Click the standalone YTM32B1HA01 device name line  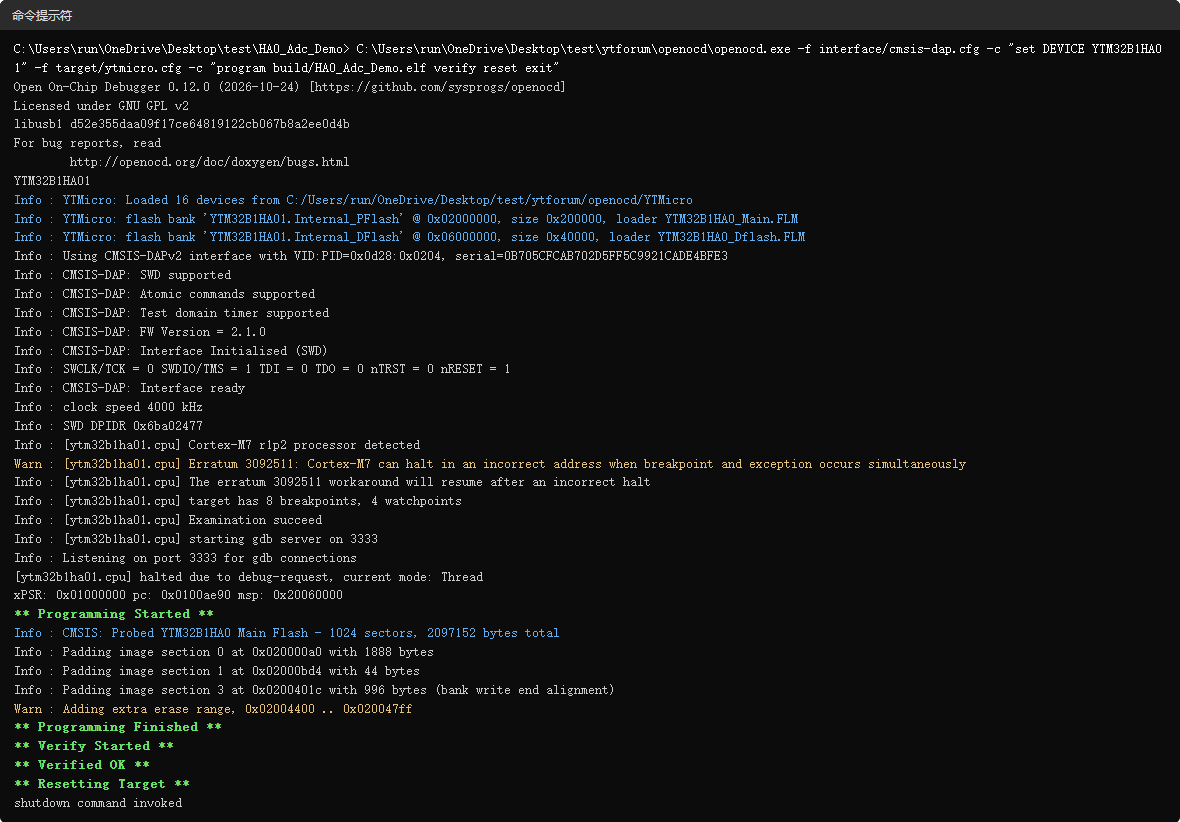(x=52, y=181)
